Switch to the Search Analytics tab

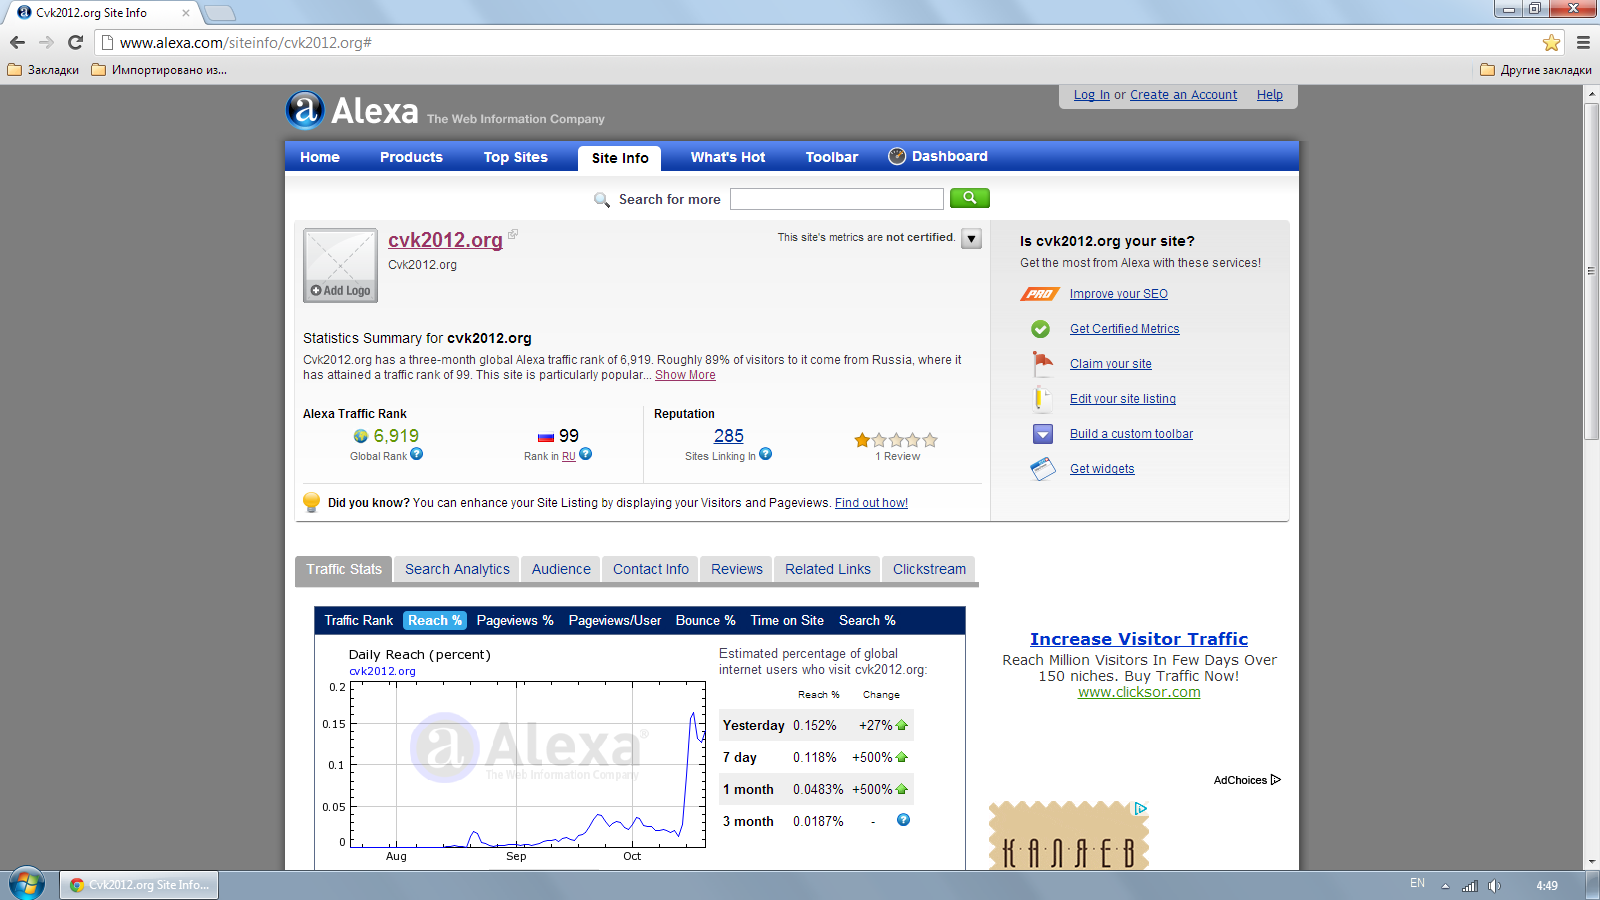[x=457, y=569]
